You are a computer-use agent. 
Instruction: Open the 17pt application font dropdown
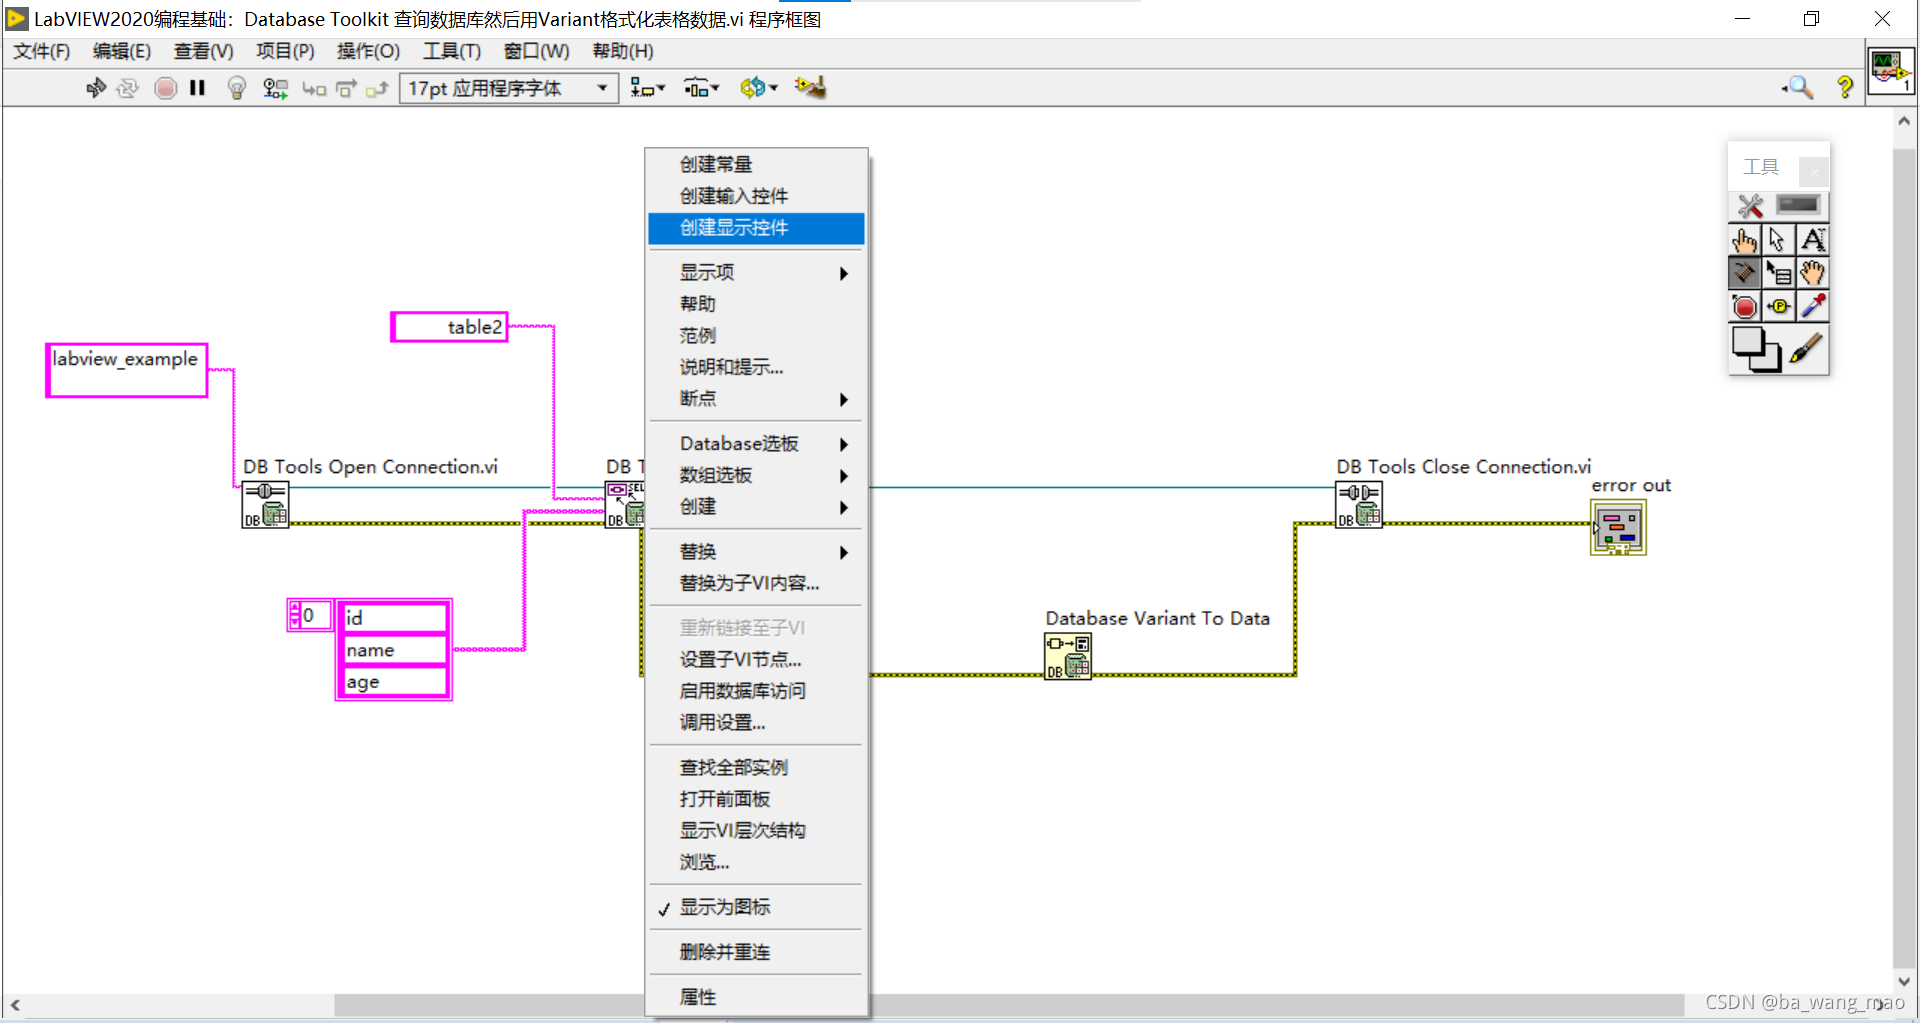[509, 88]
